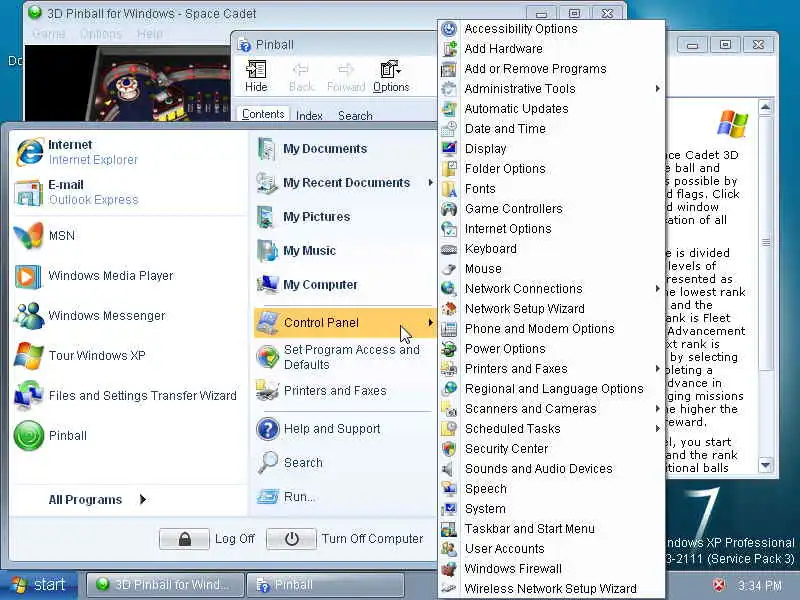Select Contents tab in Pinball help
Screen dimensions: 800x600
(263, 114)
